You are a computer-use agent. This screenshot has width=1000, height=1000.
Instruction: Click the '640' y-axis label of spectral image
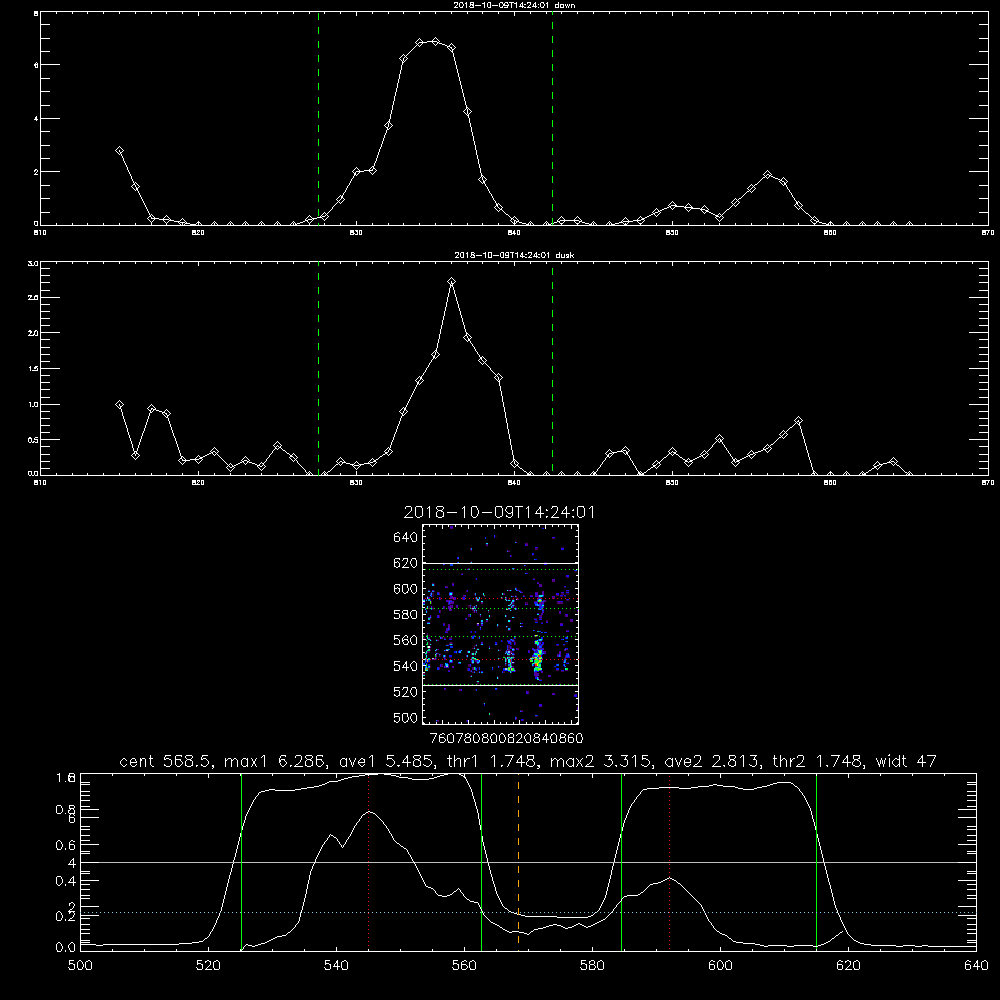(x=406, y=538)
